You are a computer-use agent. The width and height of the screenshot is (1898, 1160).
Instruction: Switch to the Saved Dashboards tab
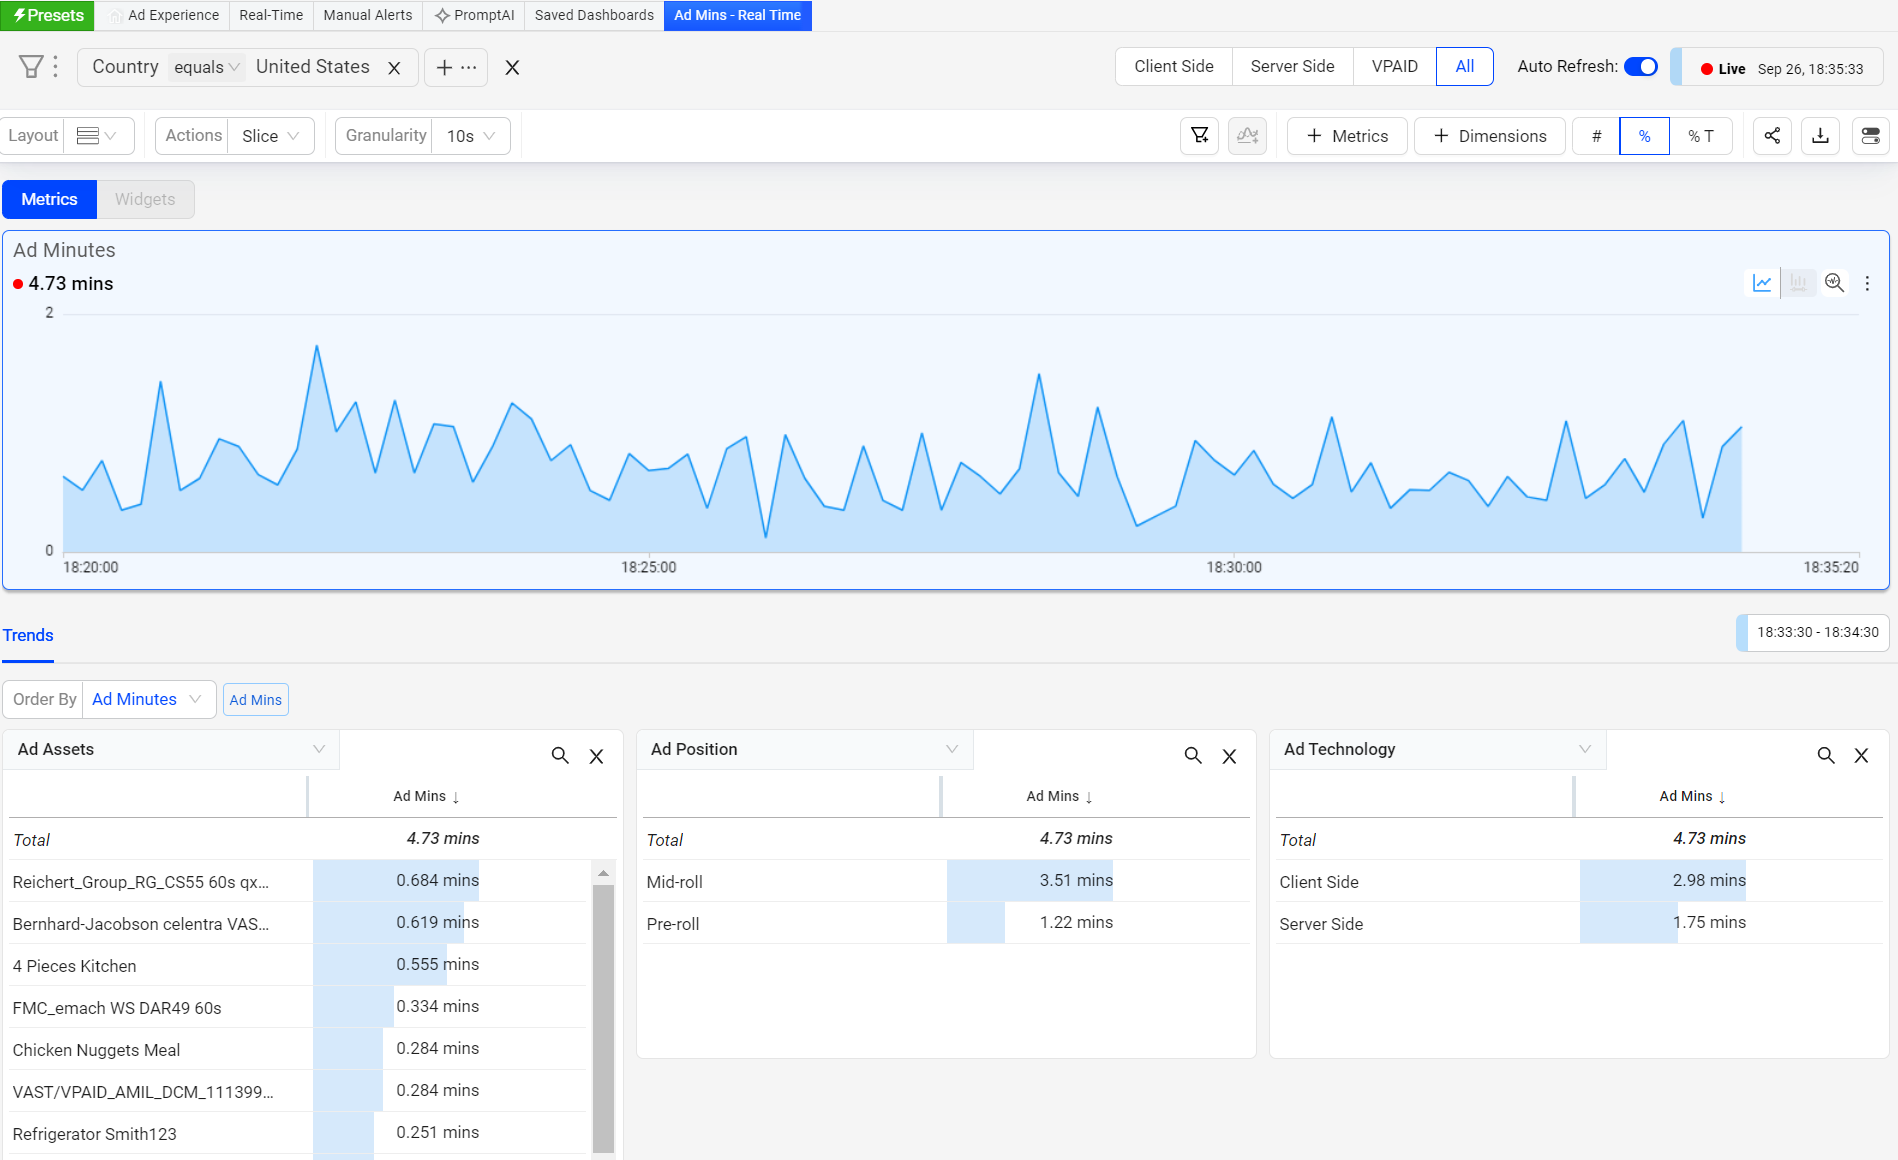click(x=594, y=15)
